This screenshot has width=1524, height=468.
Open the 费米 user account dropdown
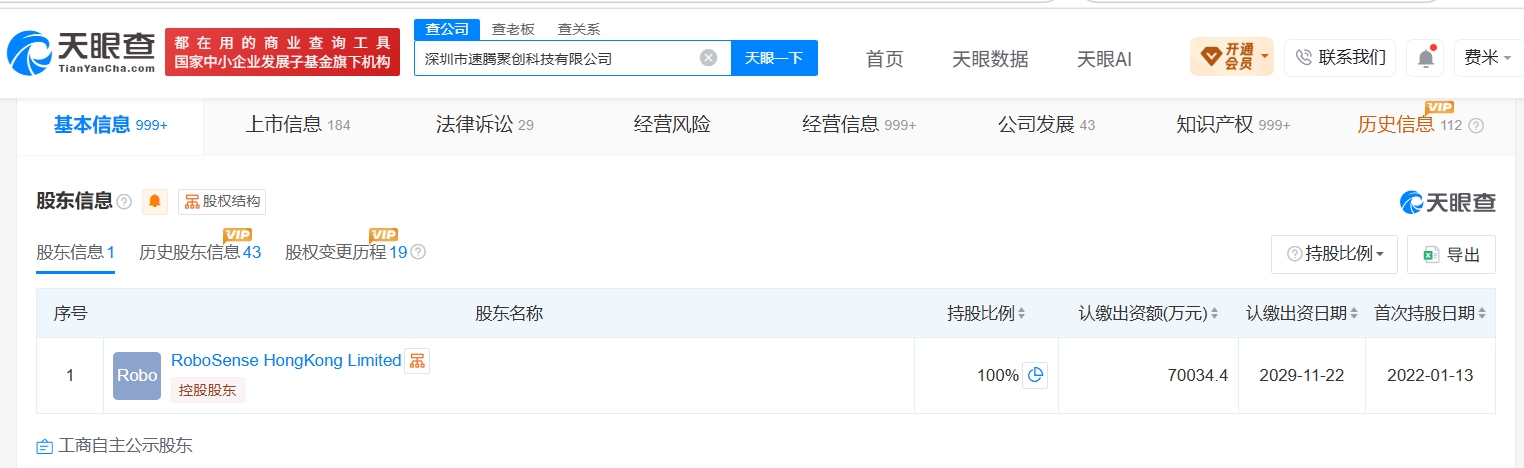point(1487,57)
